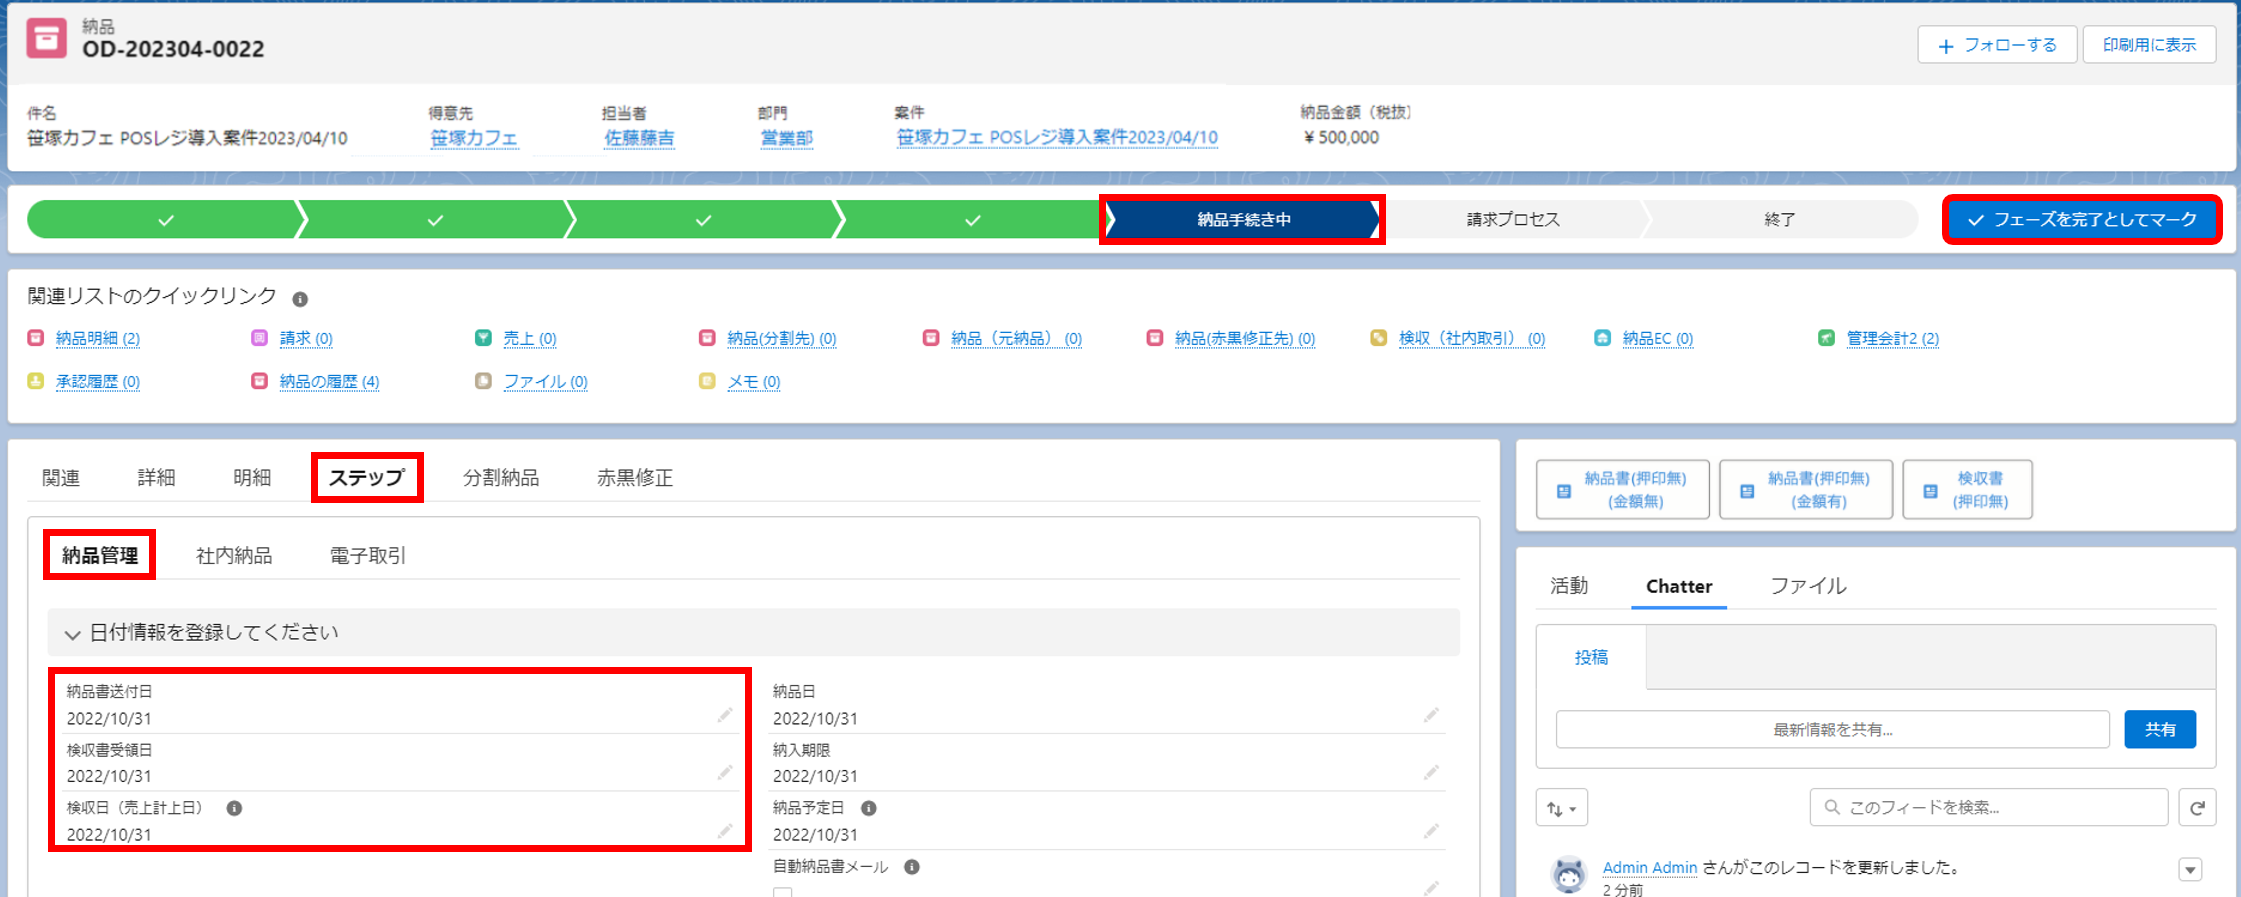Click the pencil edit icon for 納品日
The image size is (2241, 897).
click(x=1431, y=715)
